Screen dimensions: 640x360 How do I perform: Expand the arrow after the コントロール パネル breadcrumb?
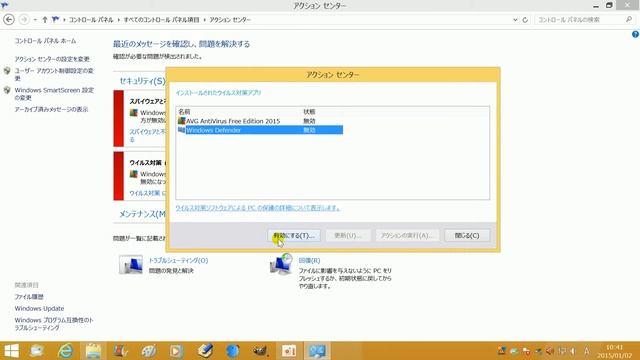click(119, 20)
